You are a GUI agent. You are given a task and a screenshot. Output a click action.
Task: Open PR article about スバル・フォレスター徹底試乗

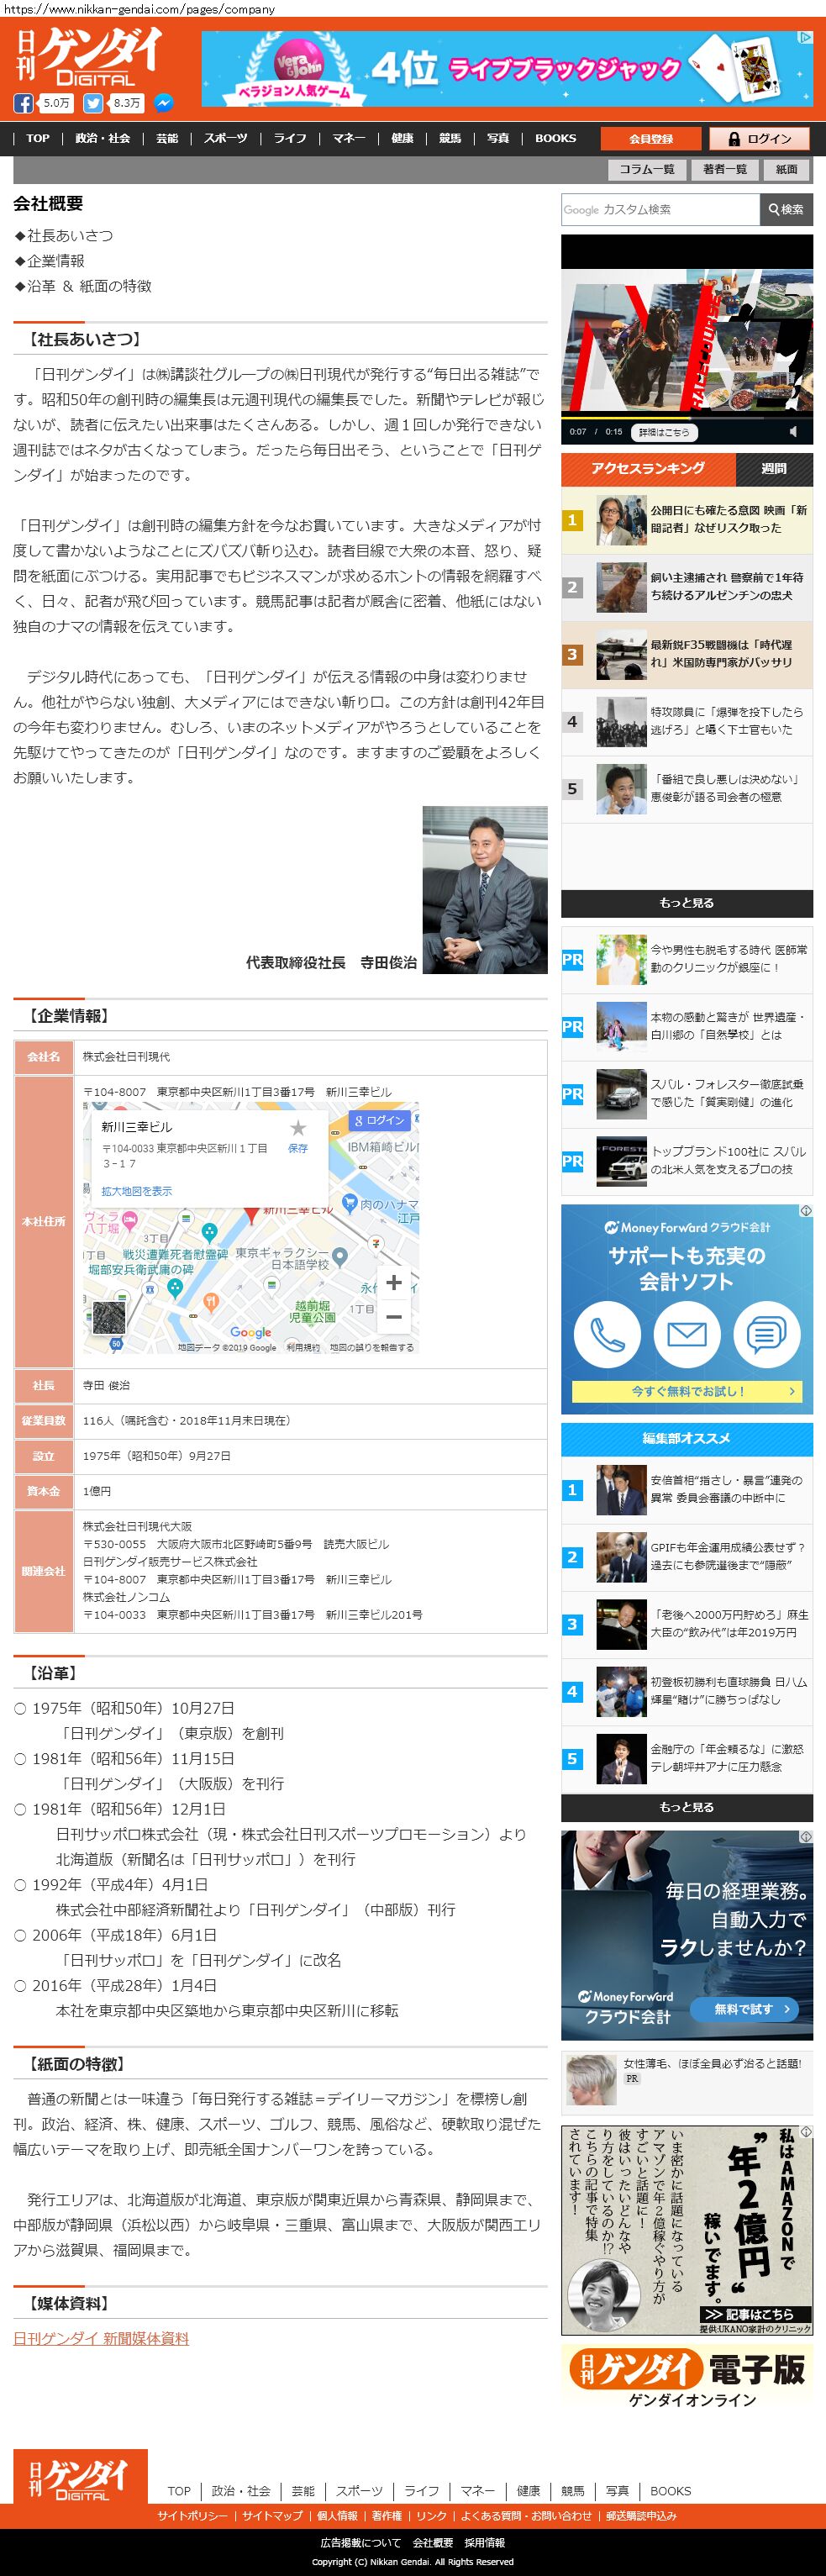click(x=686, y=1094)
